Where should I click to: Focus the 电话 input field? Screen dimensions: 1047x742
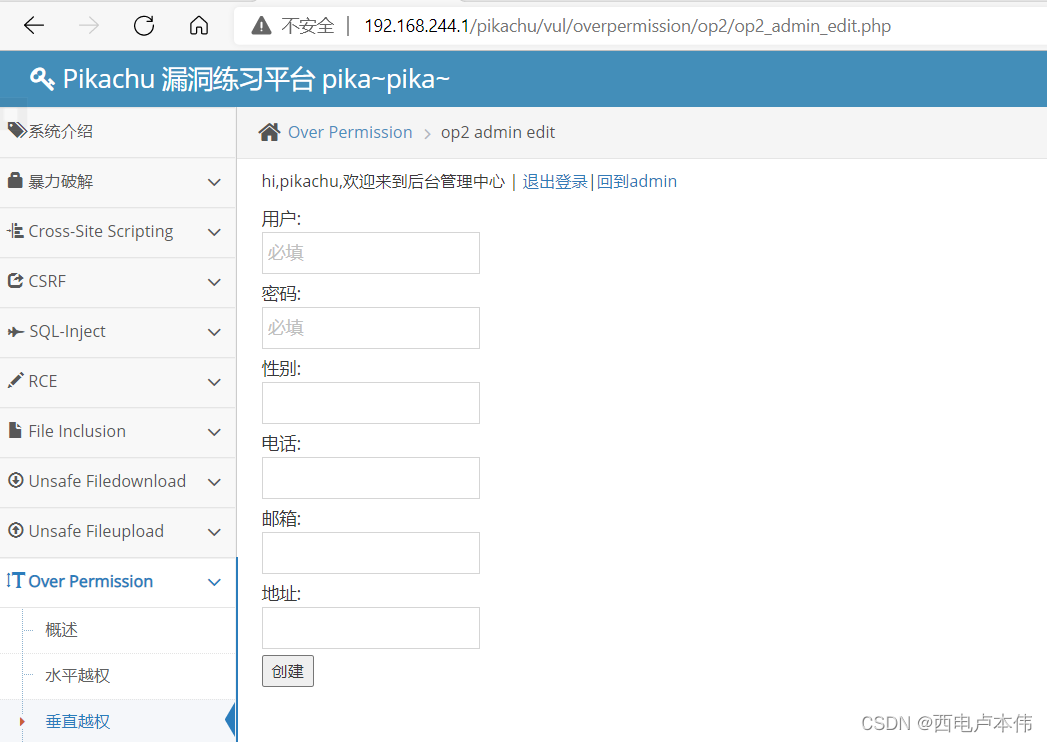pyautogui.click(x=371, y=478)
